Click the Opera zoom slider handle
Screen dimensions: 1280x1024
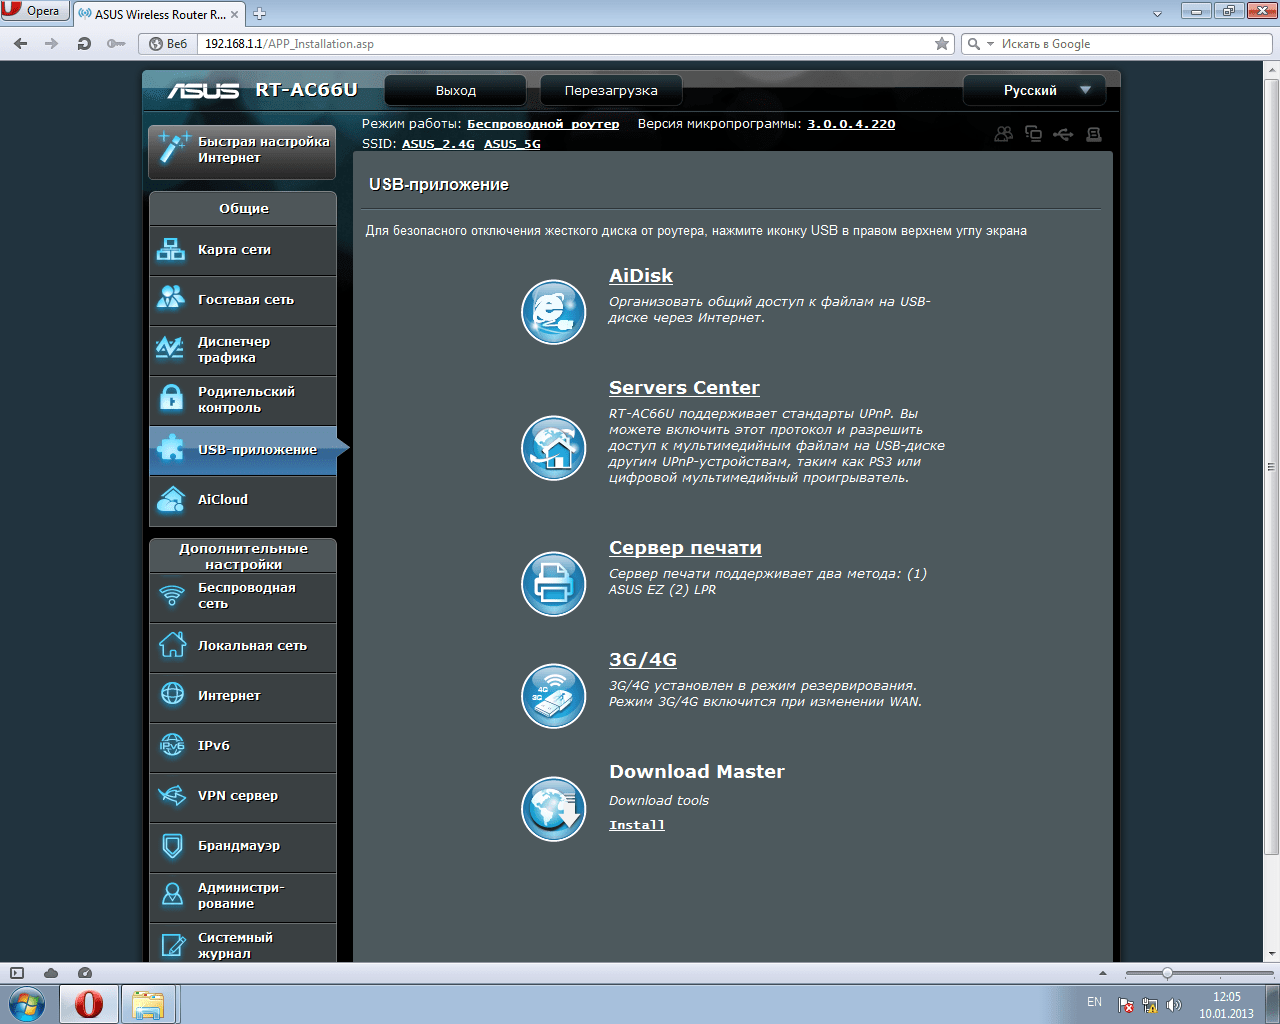pos(1167,973)
